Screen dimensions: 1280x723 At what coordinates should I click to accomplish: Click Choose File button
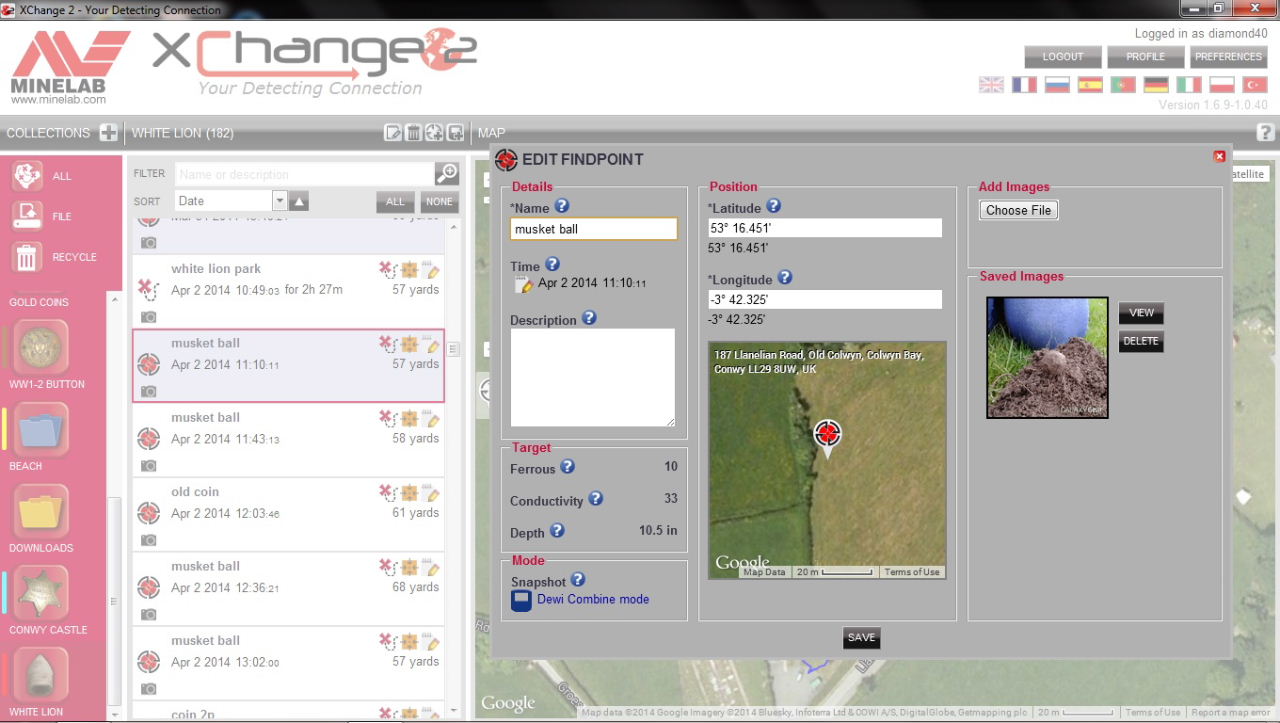coord(1018,210)
